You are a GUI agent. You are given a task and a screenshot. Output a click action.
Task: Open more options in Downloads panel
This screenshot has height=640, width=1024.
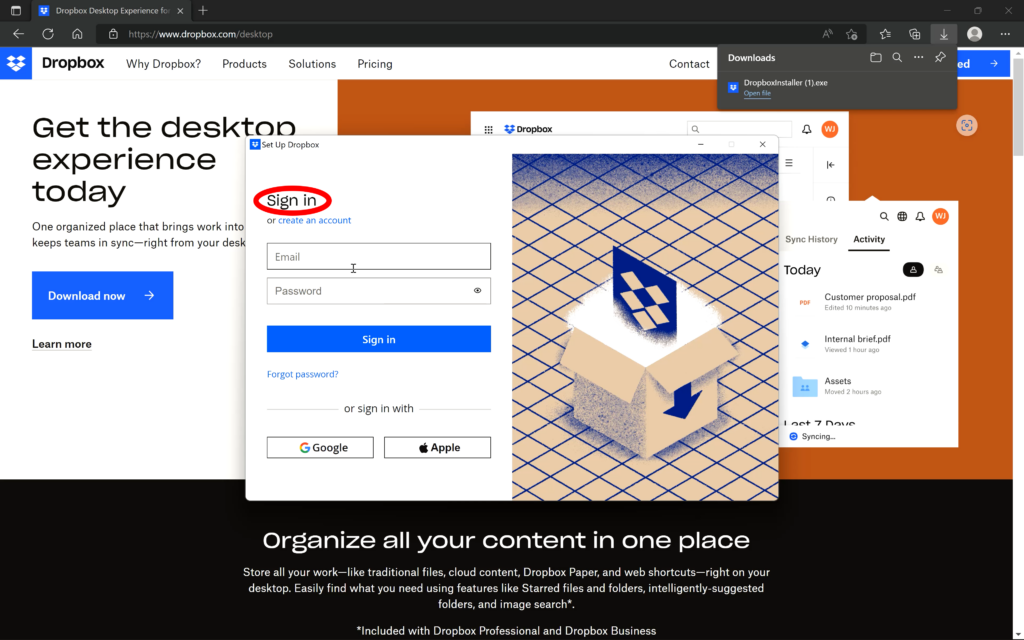[x=918, y=57]
